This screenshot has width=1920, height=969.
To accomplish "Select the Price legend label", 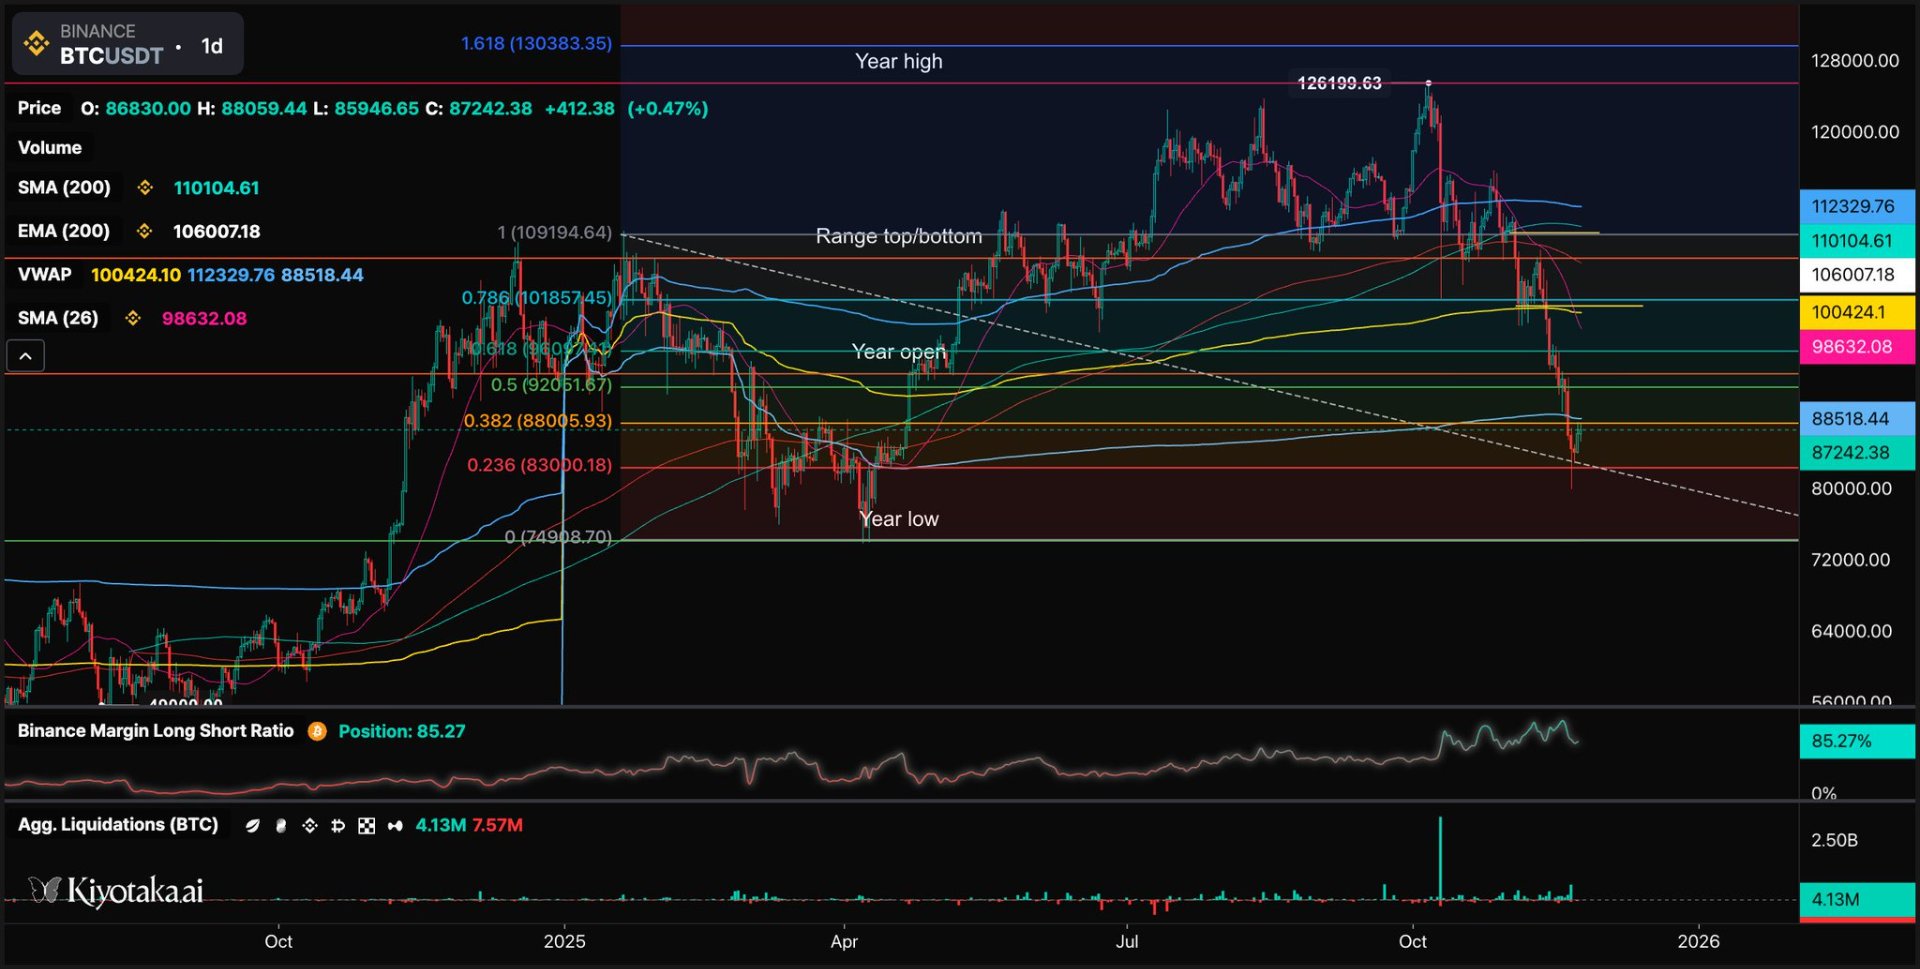I will (39, 108).
